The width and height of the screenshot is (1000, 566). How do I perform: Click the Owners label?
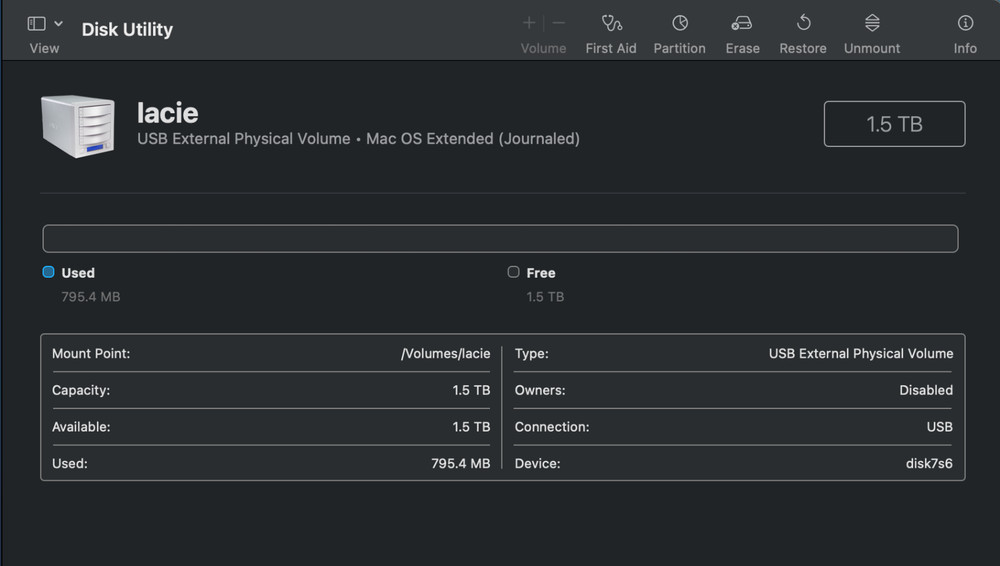(540, 390)
